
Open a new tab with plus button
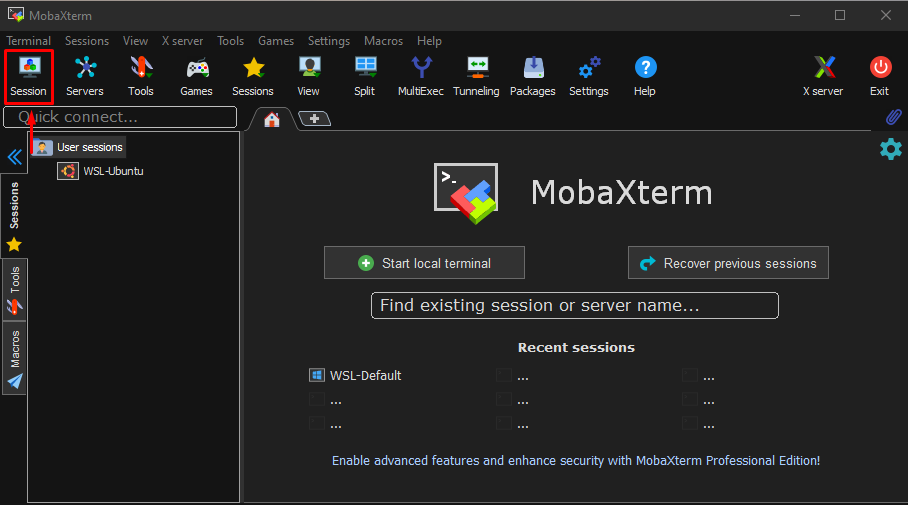click(x=314, y=119)
